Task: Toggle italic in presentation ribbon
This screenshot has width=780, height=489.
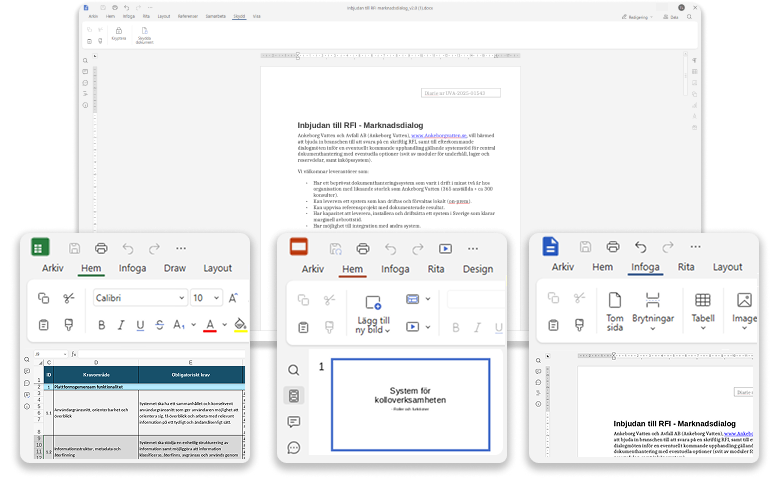Action: pos(477,327)
